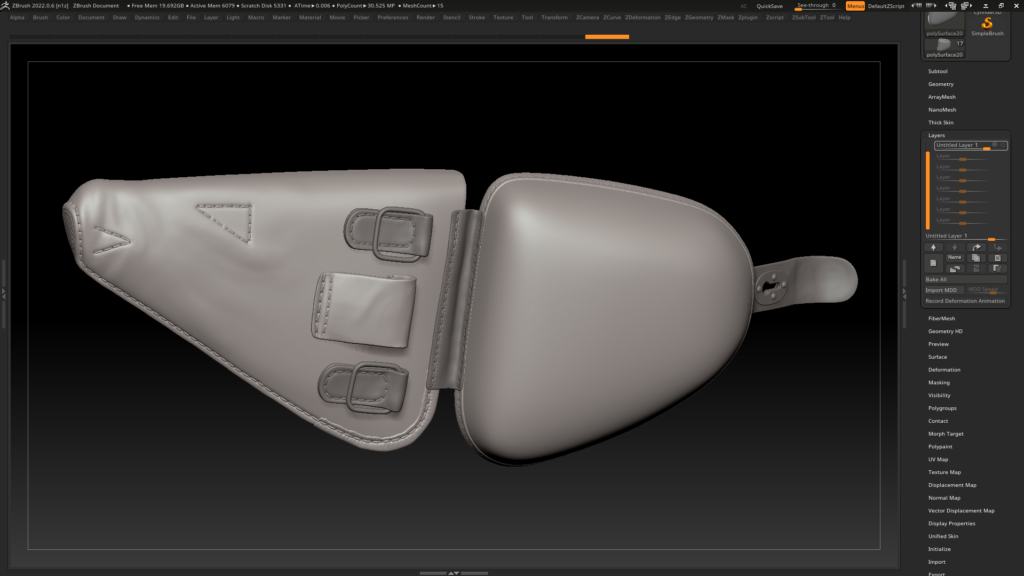Expand the ArrayMesh section
This screenshot has width=1024, height=576.
pyautogui.click(x=942, y=97)
